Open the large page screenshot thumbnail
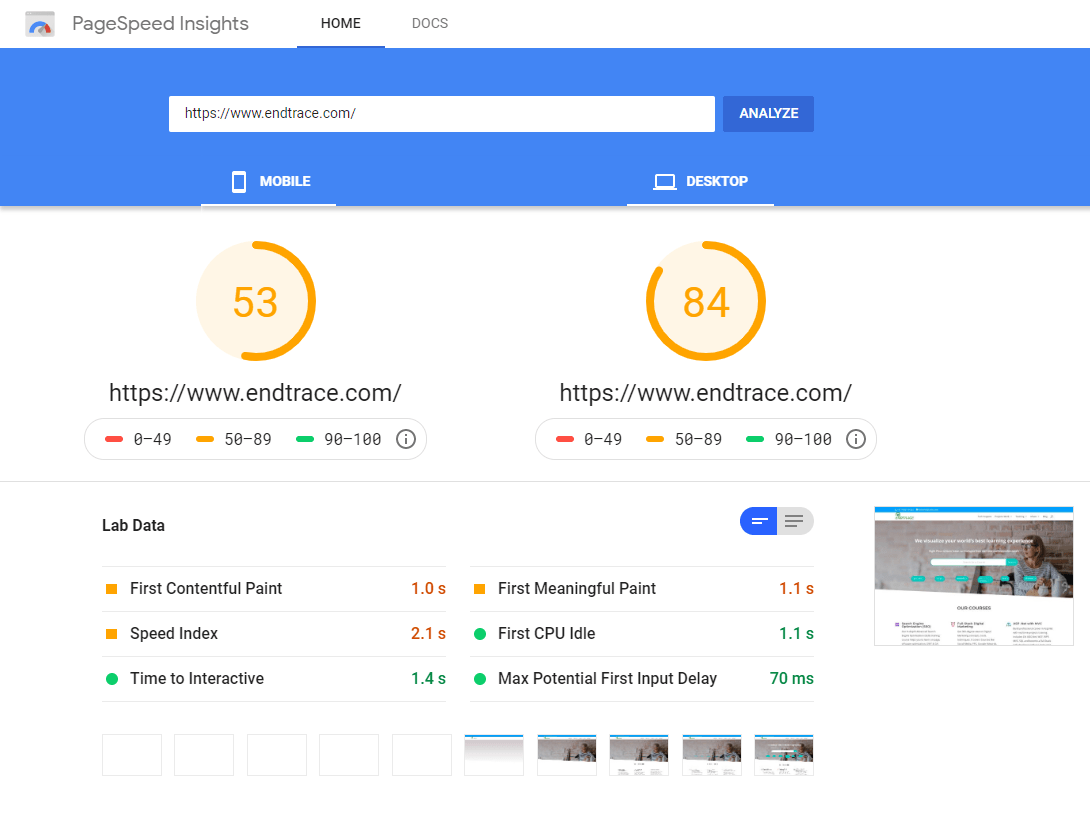 click(x=973, y=576)
